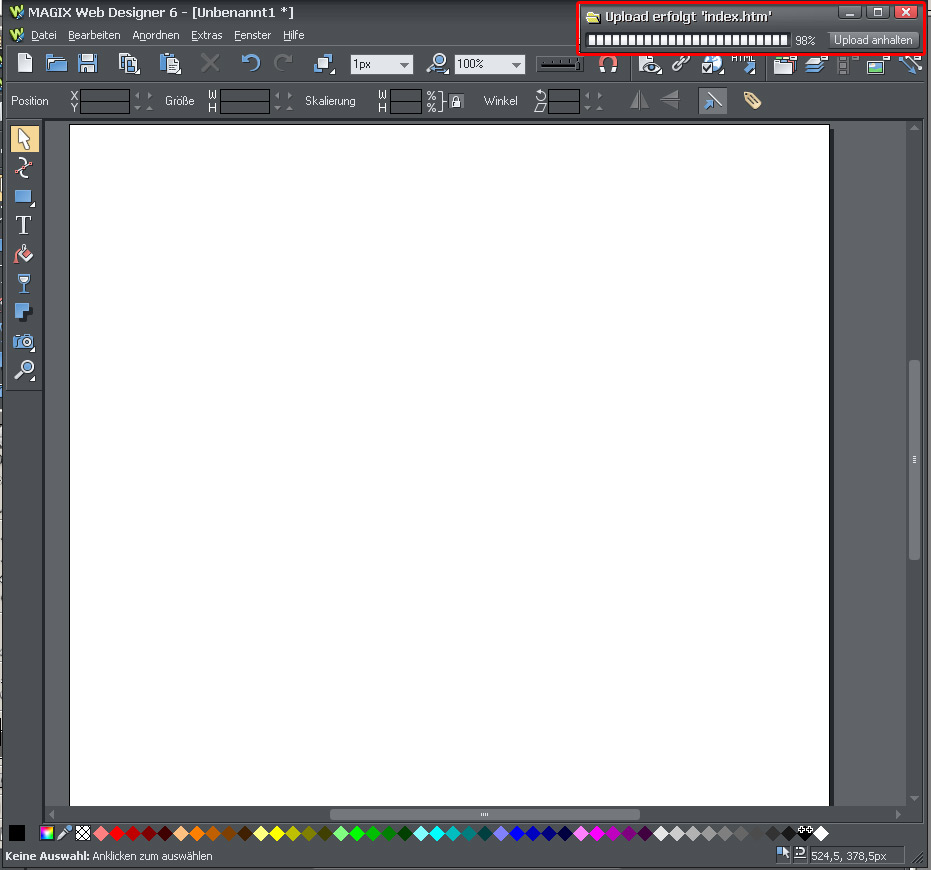
Task: Select the Fill bucket tool
Action: 24,254
